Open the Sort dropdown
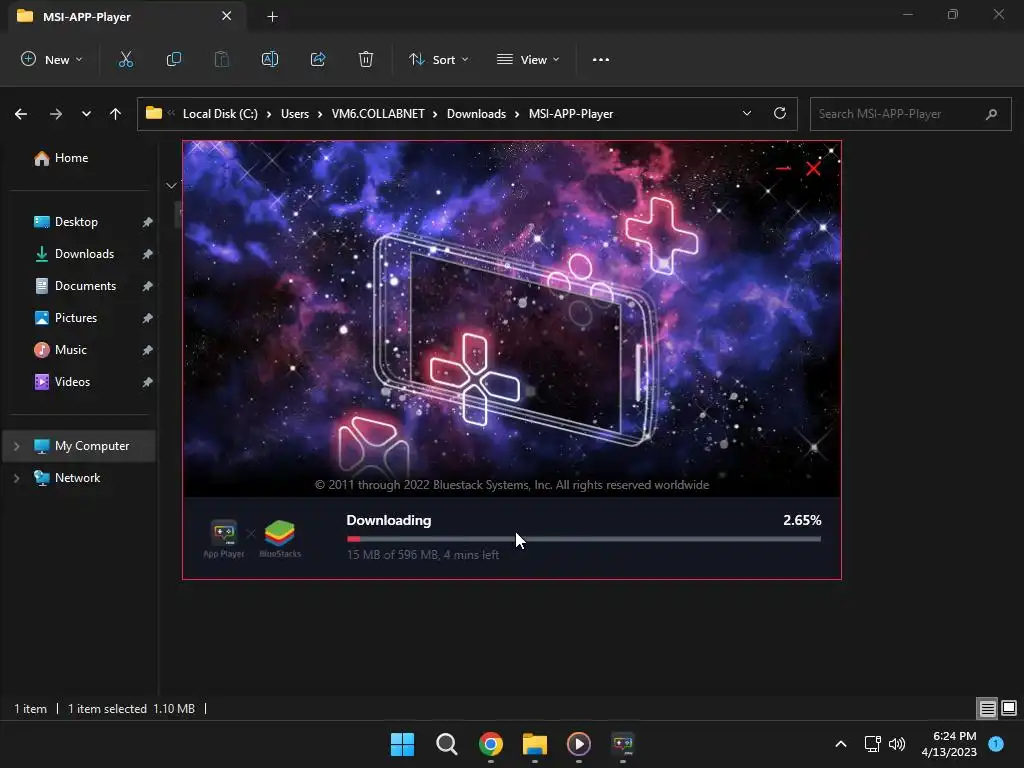The width and height of the screenshot is (1024, 768). [438, 59]
